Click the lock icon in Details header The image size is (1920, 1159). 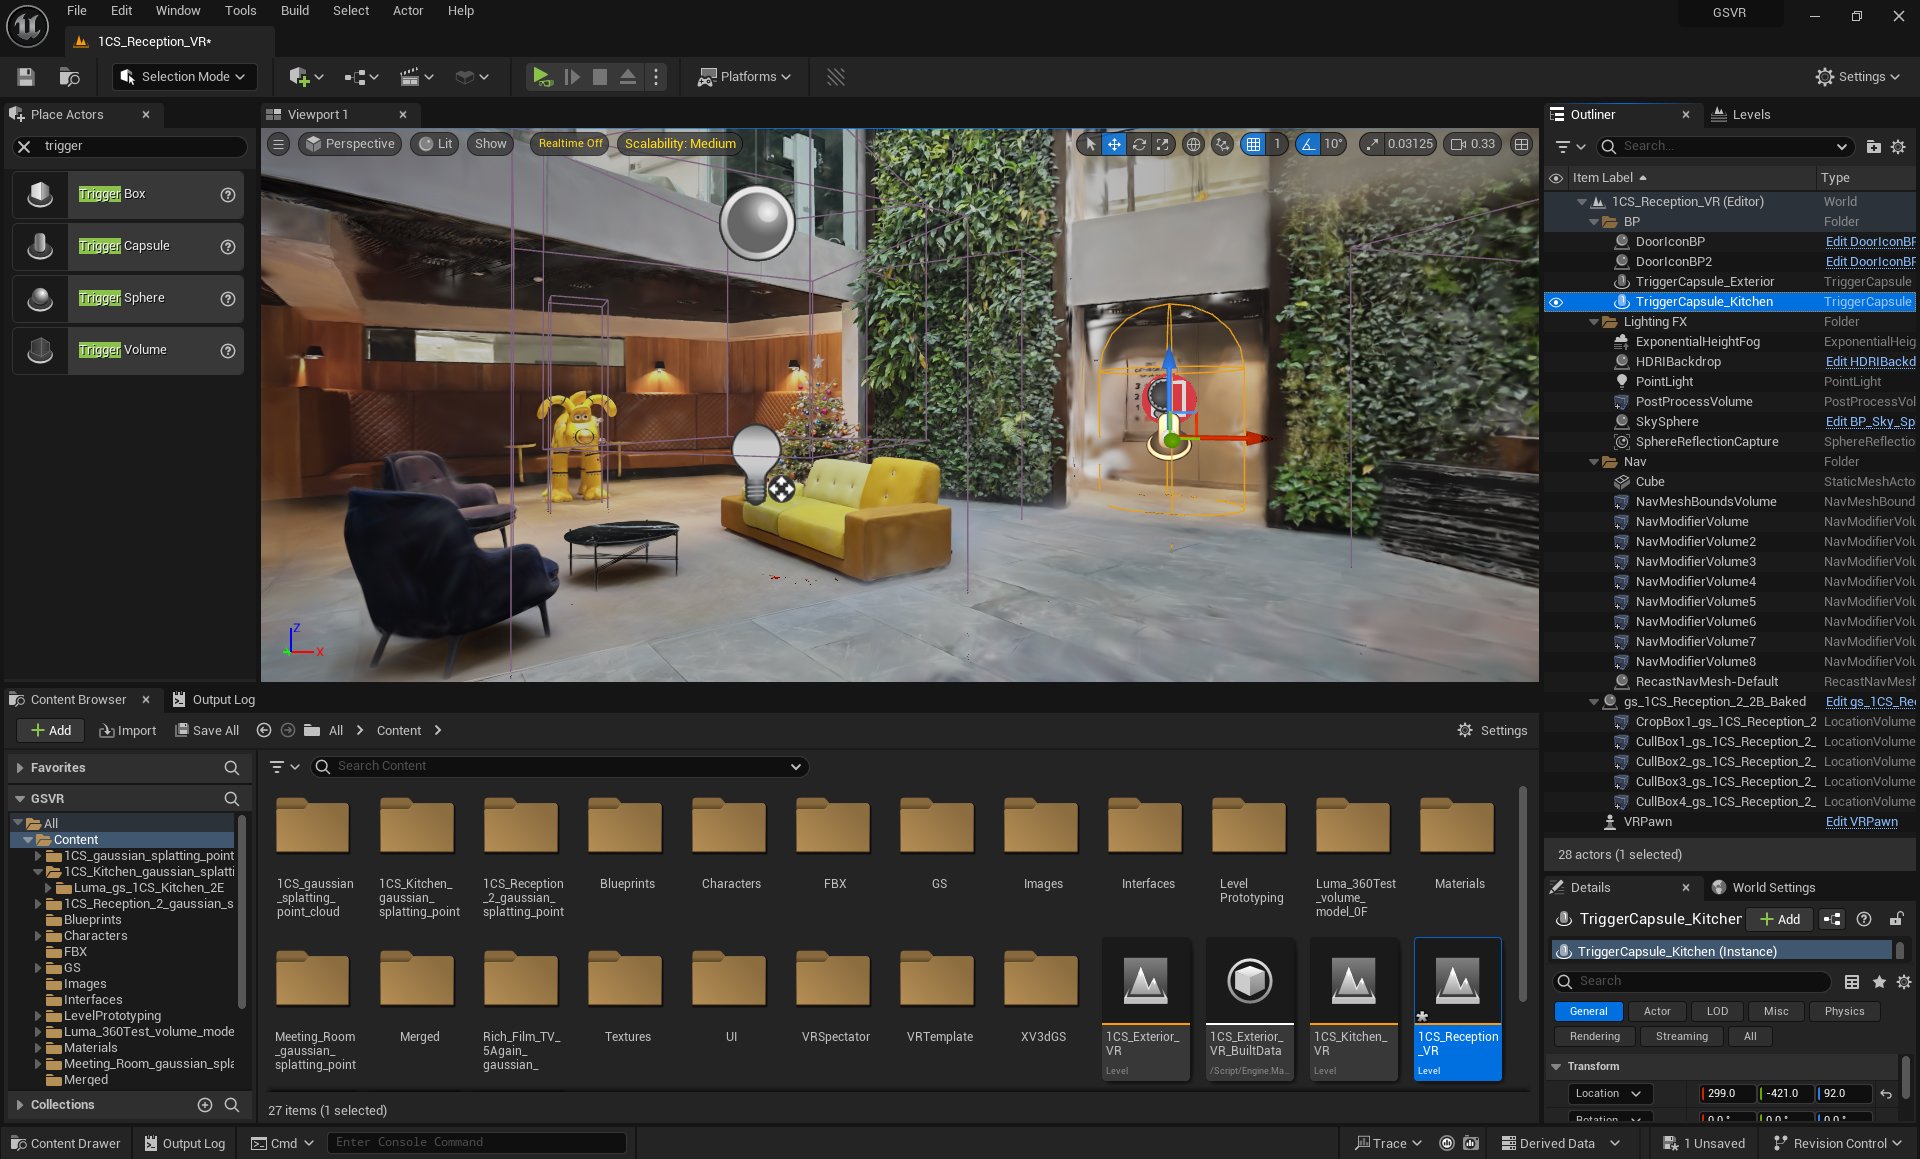(1895, 920)
